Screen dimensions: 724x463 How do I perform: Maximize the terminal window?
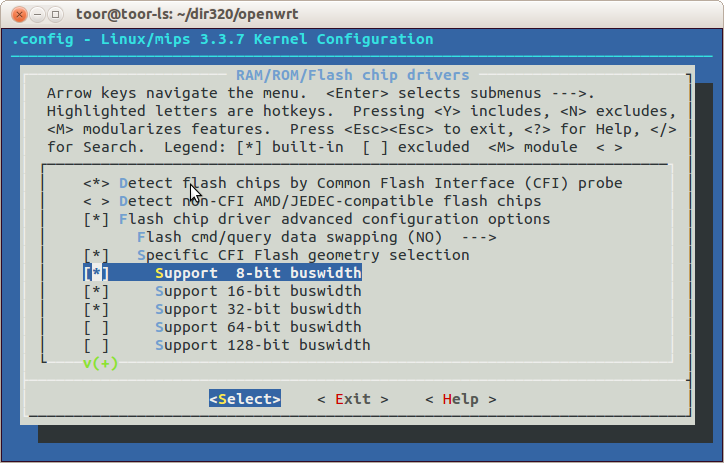pos(55,14)
